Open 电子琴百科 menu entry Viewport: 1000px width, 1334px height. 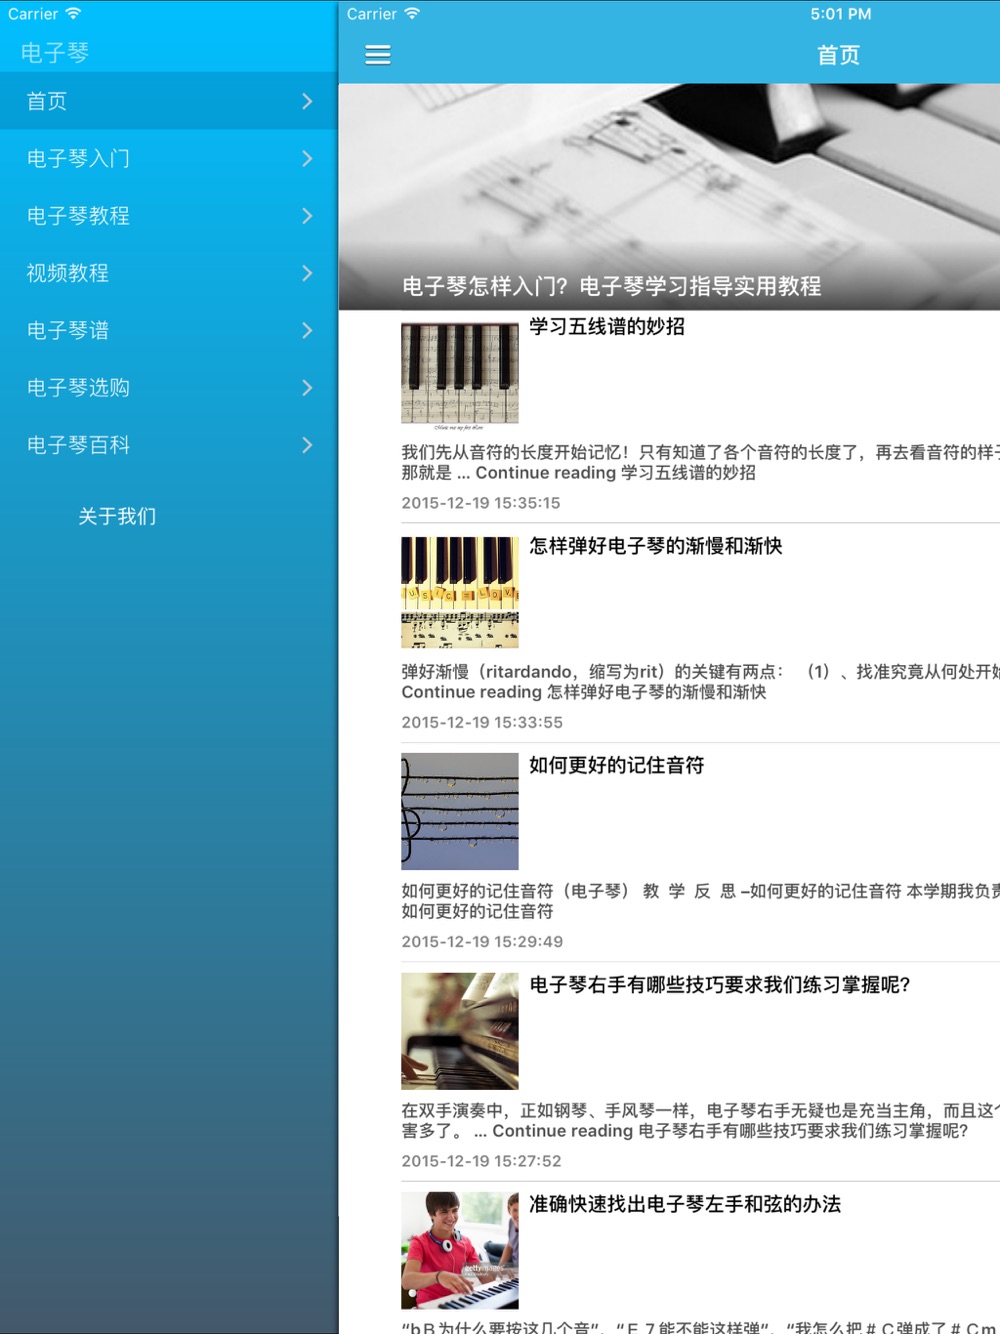click(x=169, y=445)
